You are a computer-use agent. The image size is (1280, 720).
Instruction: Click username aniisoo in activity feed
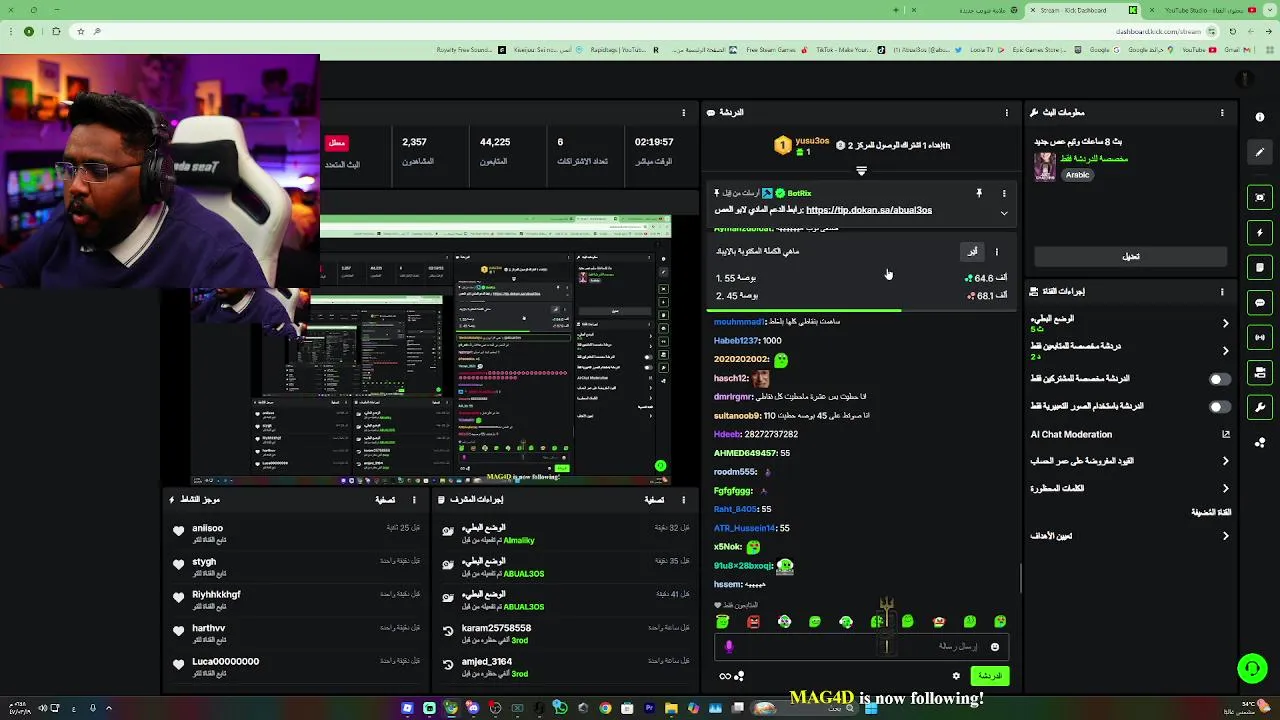208,528
